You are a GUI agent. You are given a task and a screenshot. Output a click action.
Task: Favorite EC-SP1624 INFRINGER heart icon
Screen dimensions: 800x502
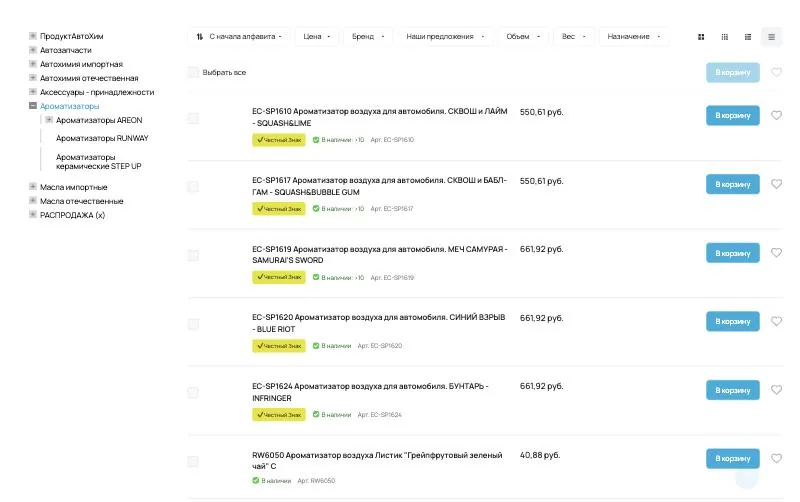coord(776,390)
